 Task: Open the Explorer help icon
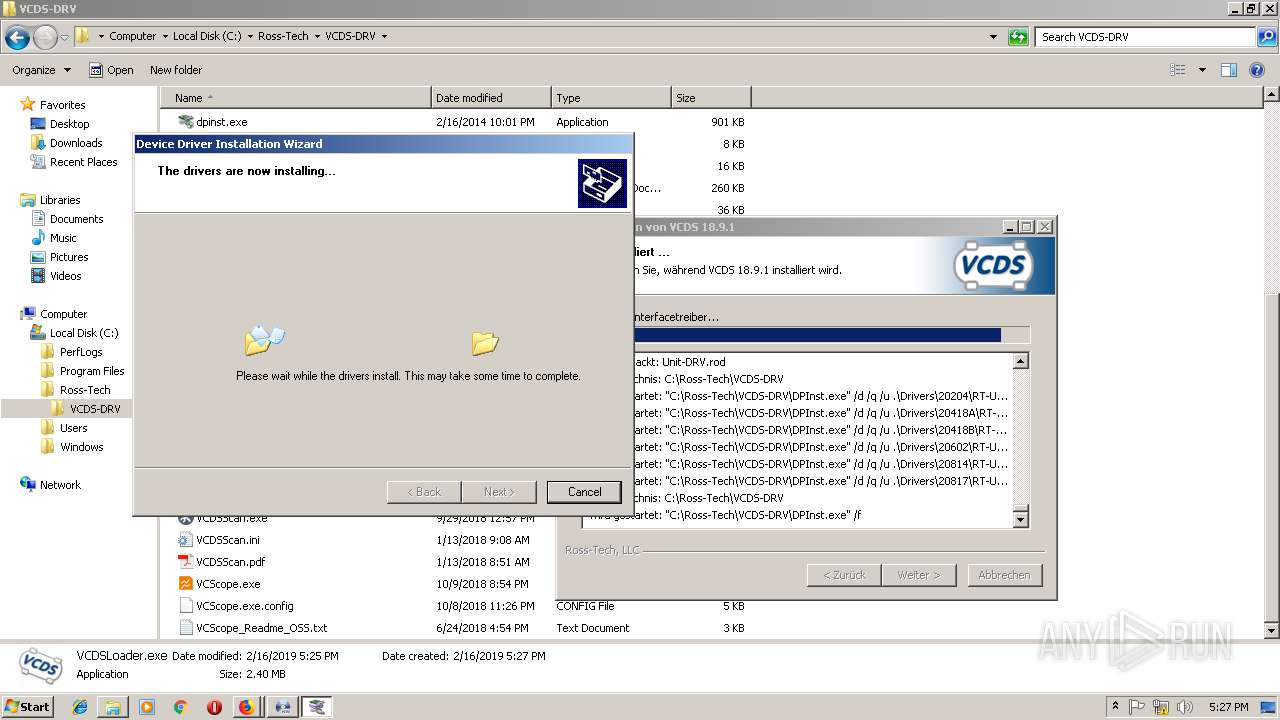(1257, 70)
